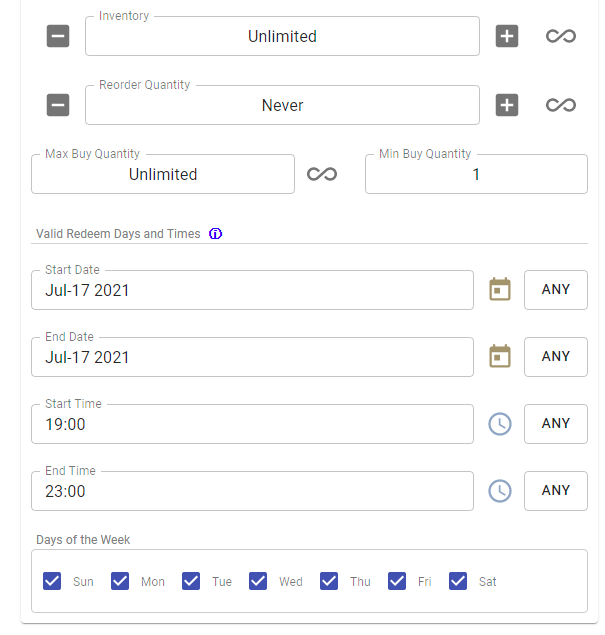Uncheck the Sun checkbox

point(53,581)
